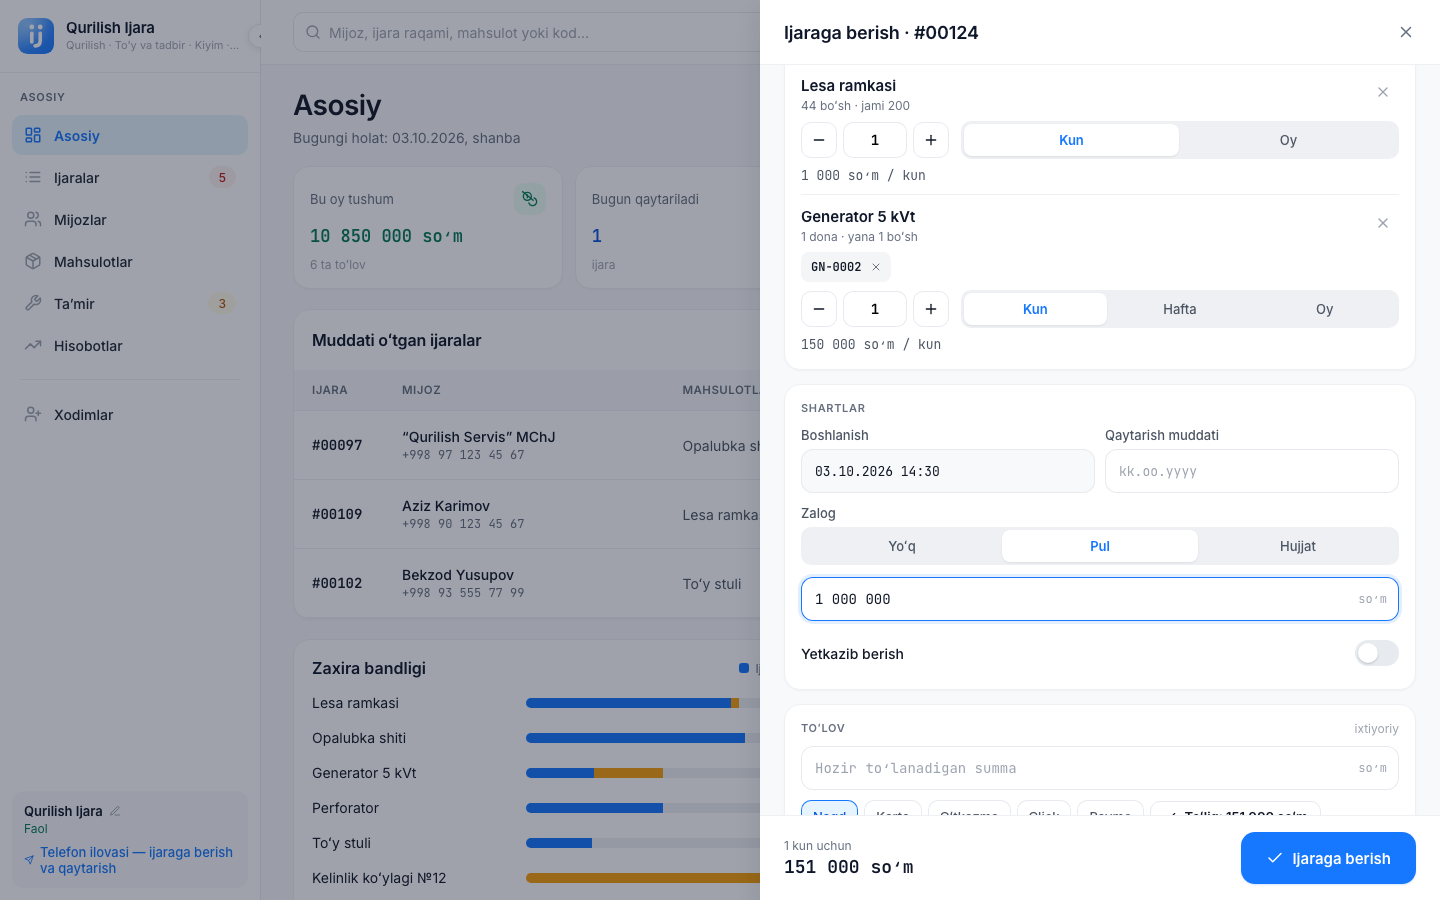The width and height of the screenshot is (1440, 900).
Task: Click the Ijaraga berish confirm button
Action: (1328, 858)
